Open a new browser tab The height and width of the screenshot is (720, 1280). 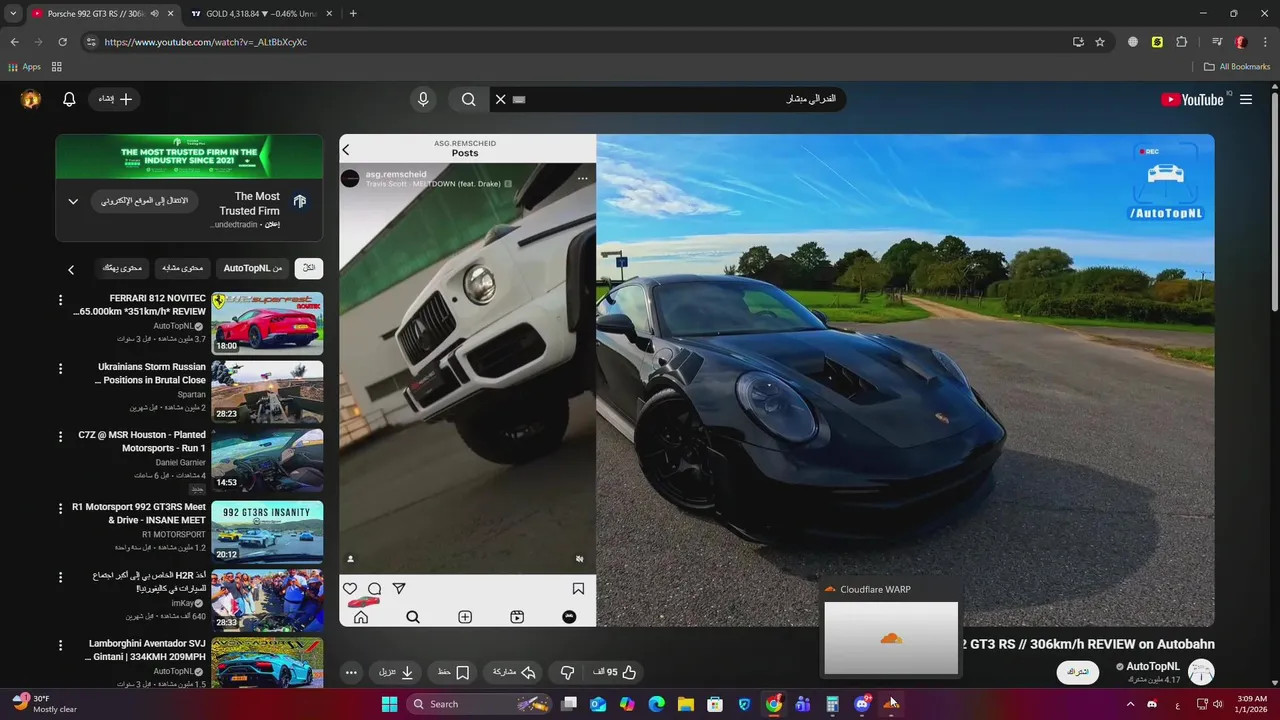point(353,14)
